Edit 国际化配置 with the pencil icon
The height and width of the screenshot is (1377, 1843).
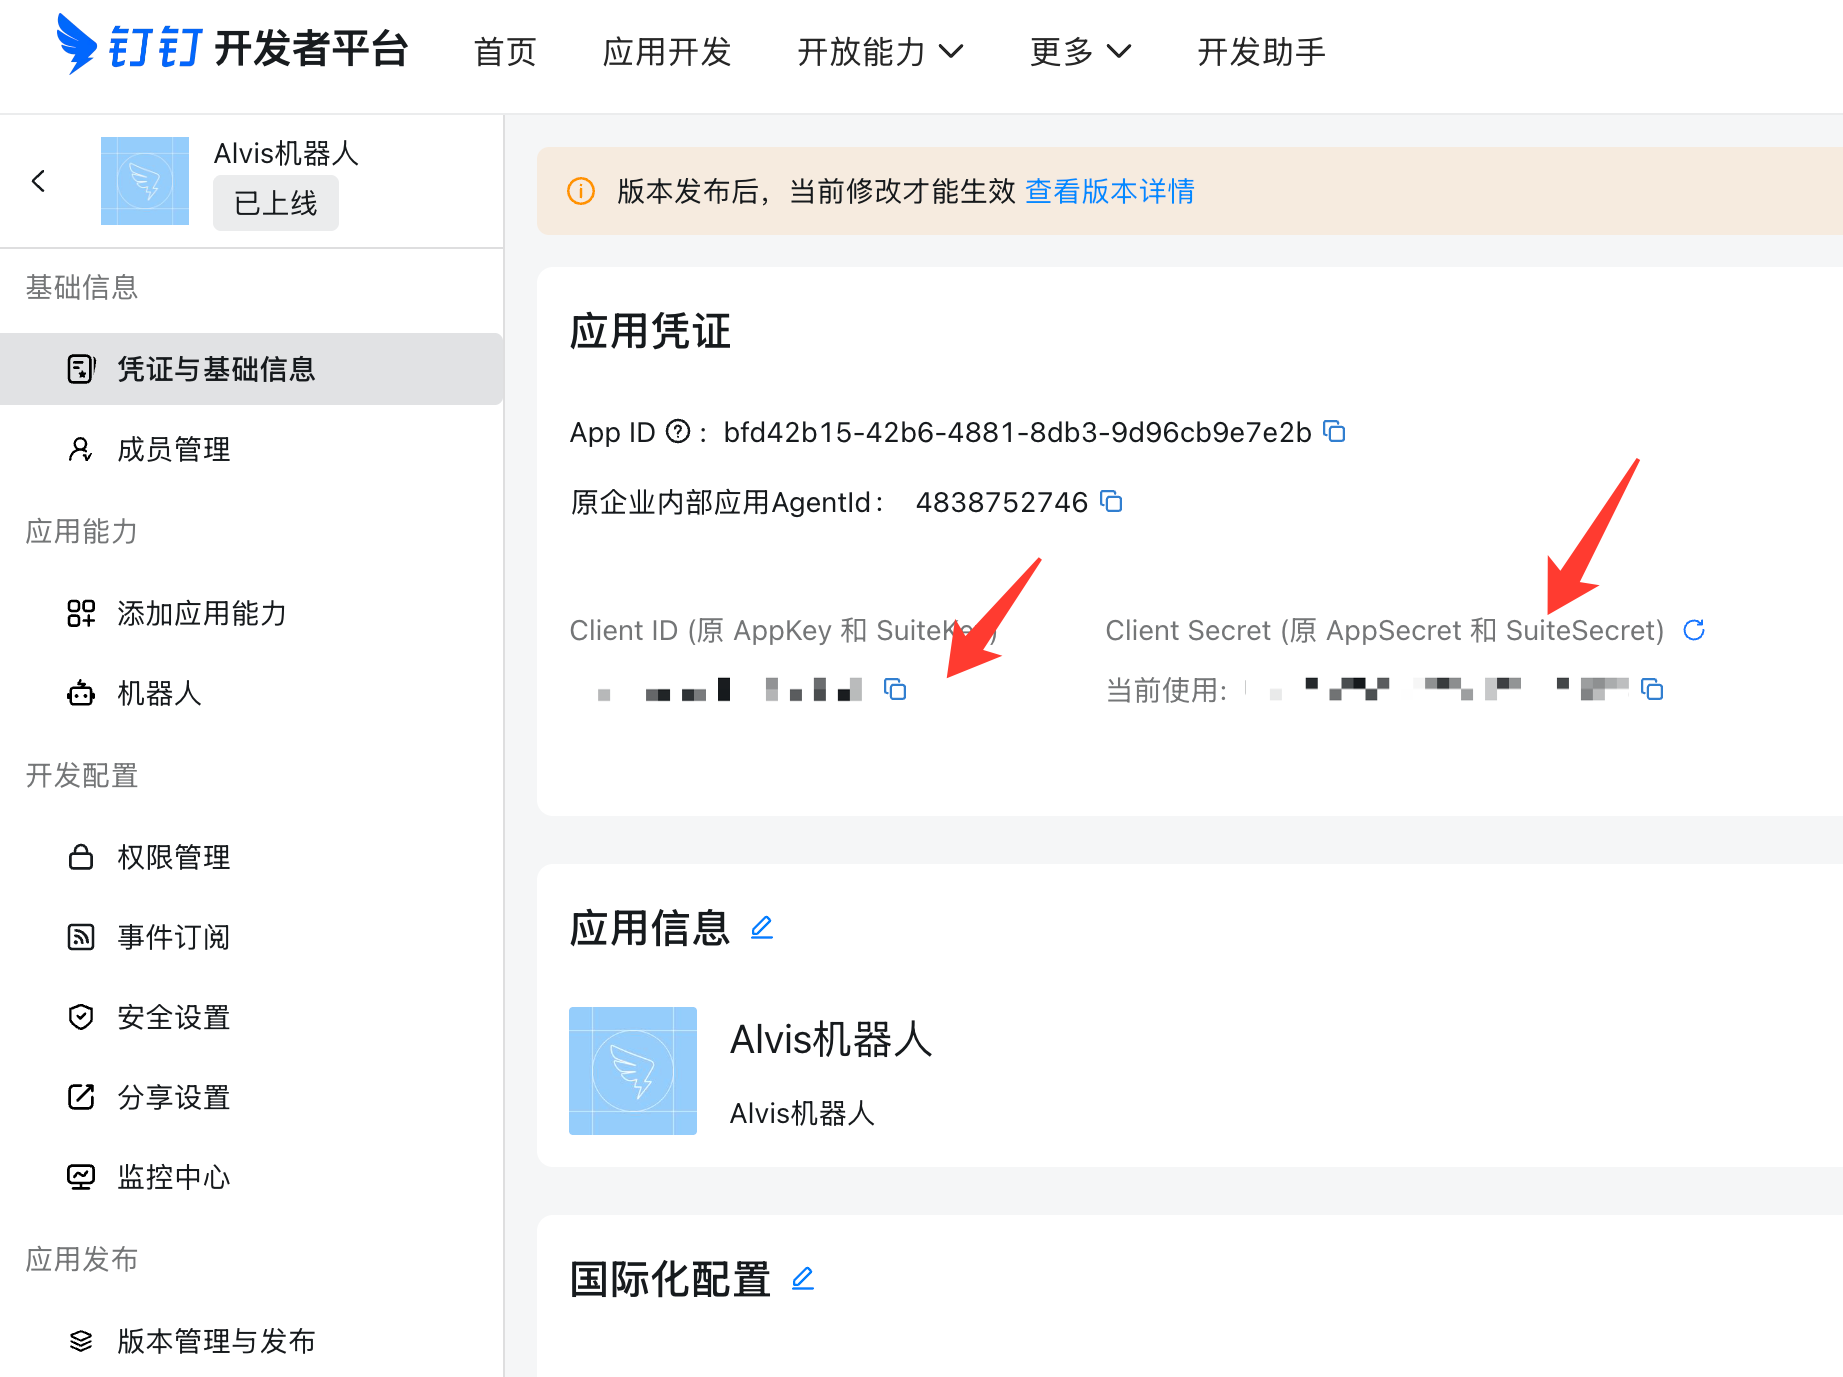coord(803,1279)
